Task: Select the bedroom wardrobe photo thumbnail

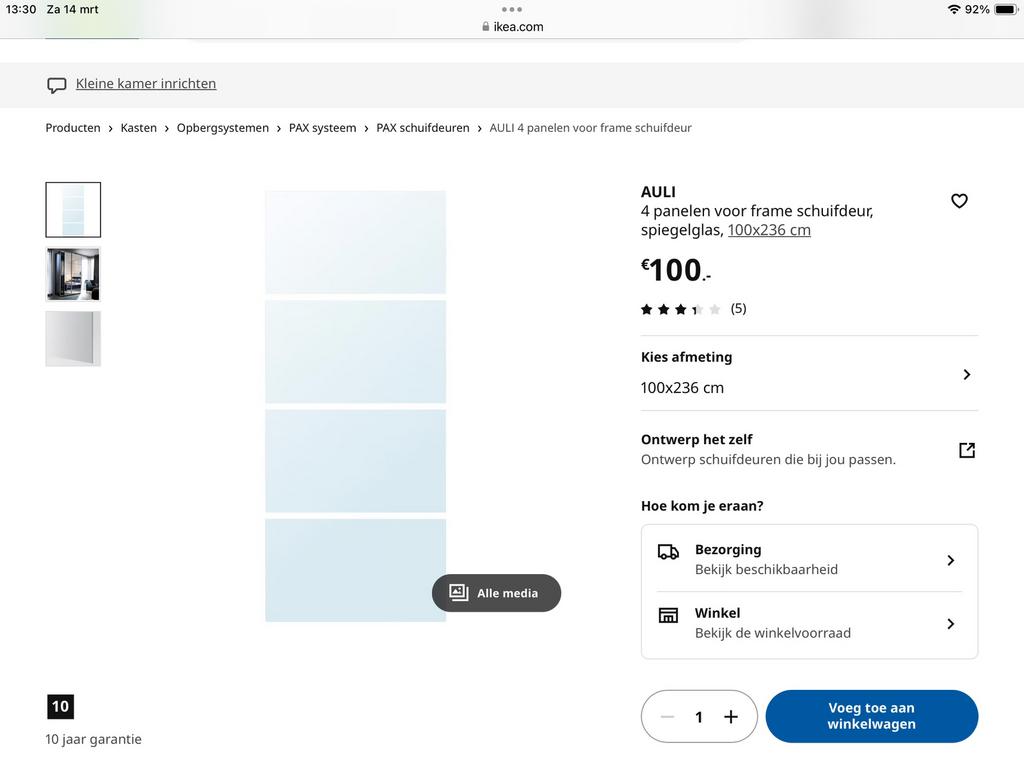Action: [73, 274]
